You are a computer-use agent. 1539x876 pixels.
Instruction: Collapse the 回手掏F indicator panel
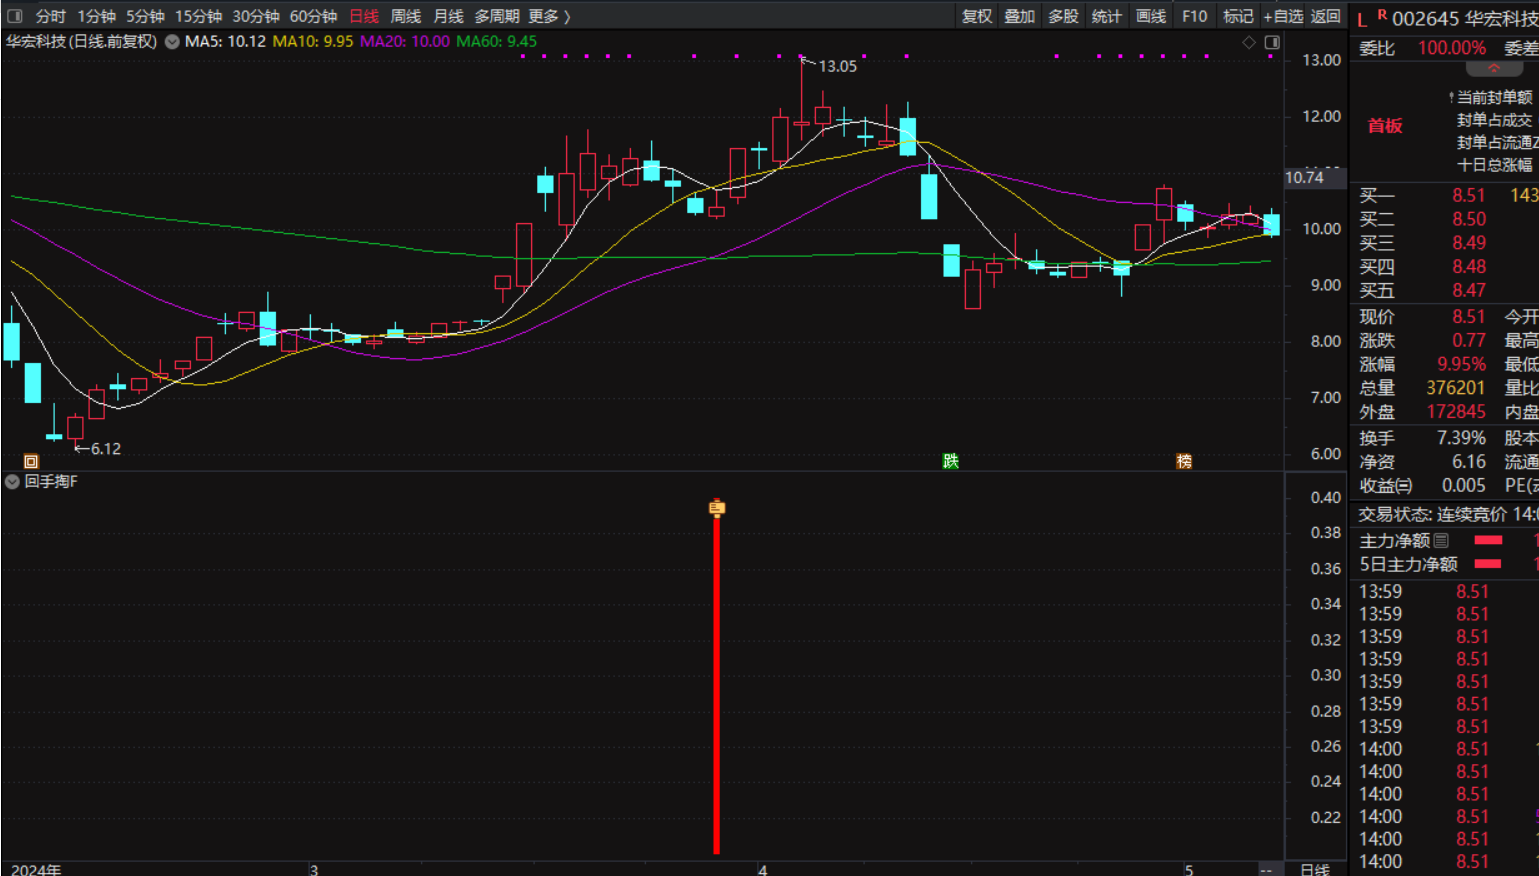click(x=12, y=482)
